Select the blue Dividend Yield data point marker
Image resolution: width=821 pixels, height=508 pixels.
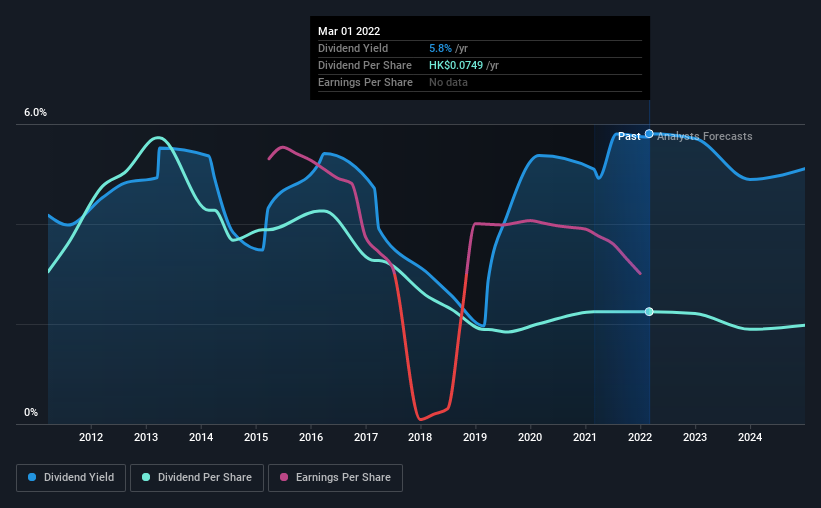click(x=649, y=134)
